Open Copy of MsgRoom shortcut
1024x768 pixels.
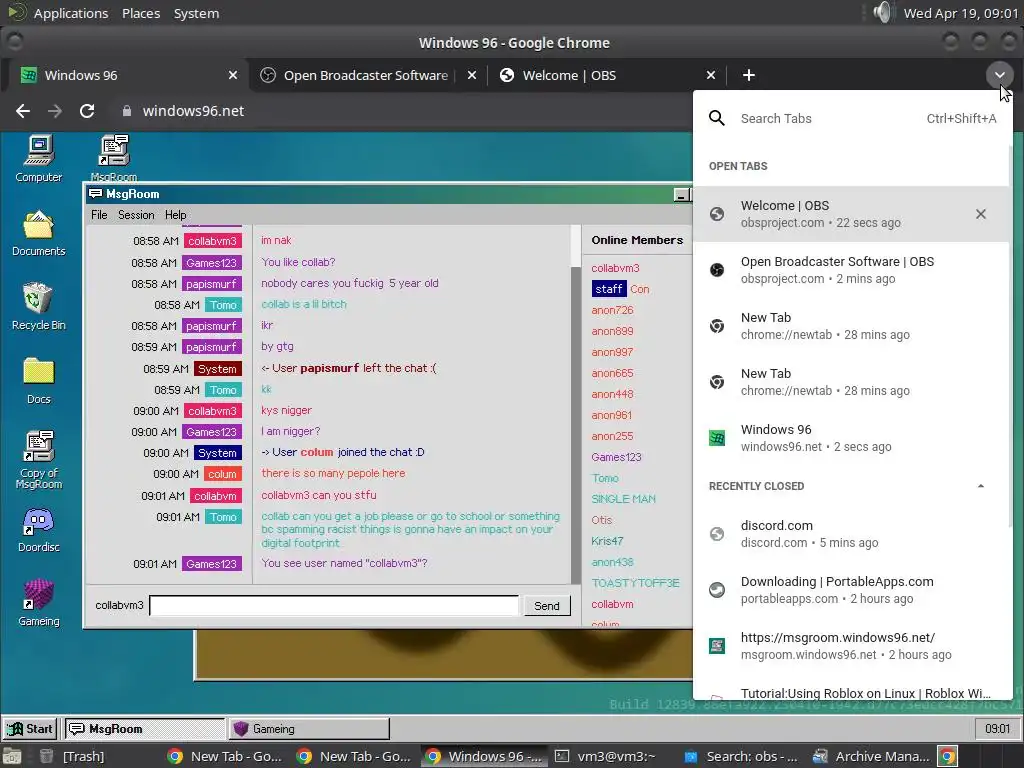pos(39,459)
